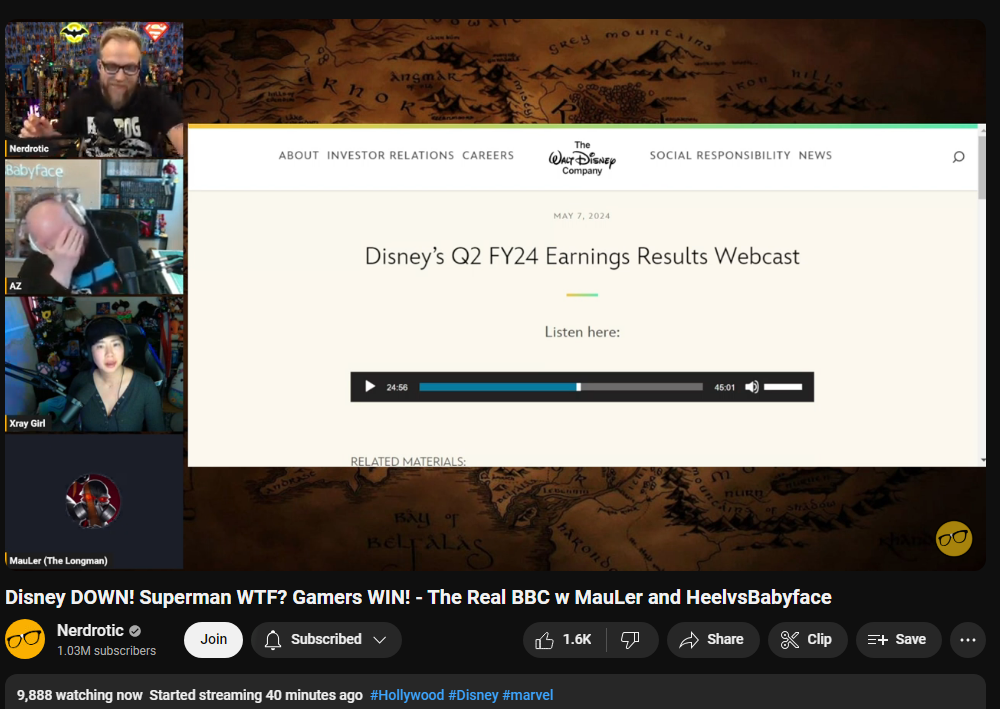Play the Disney earnings webcast audio
Image resolution: width=1000 pixels, height=709 pixels.
click(x=370, y=386)
